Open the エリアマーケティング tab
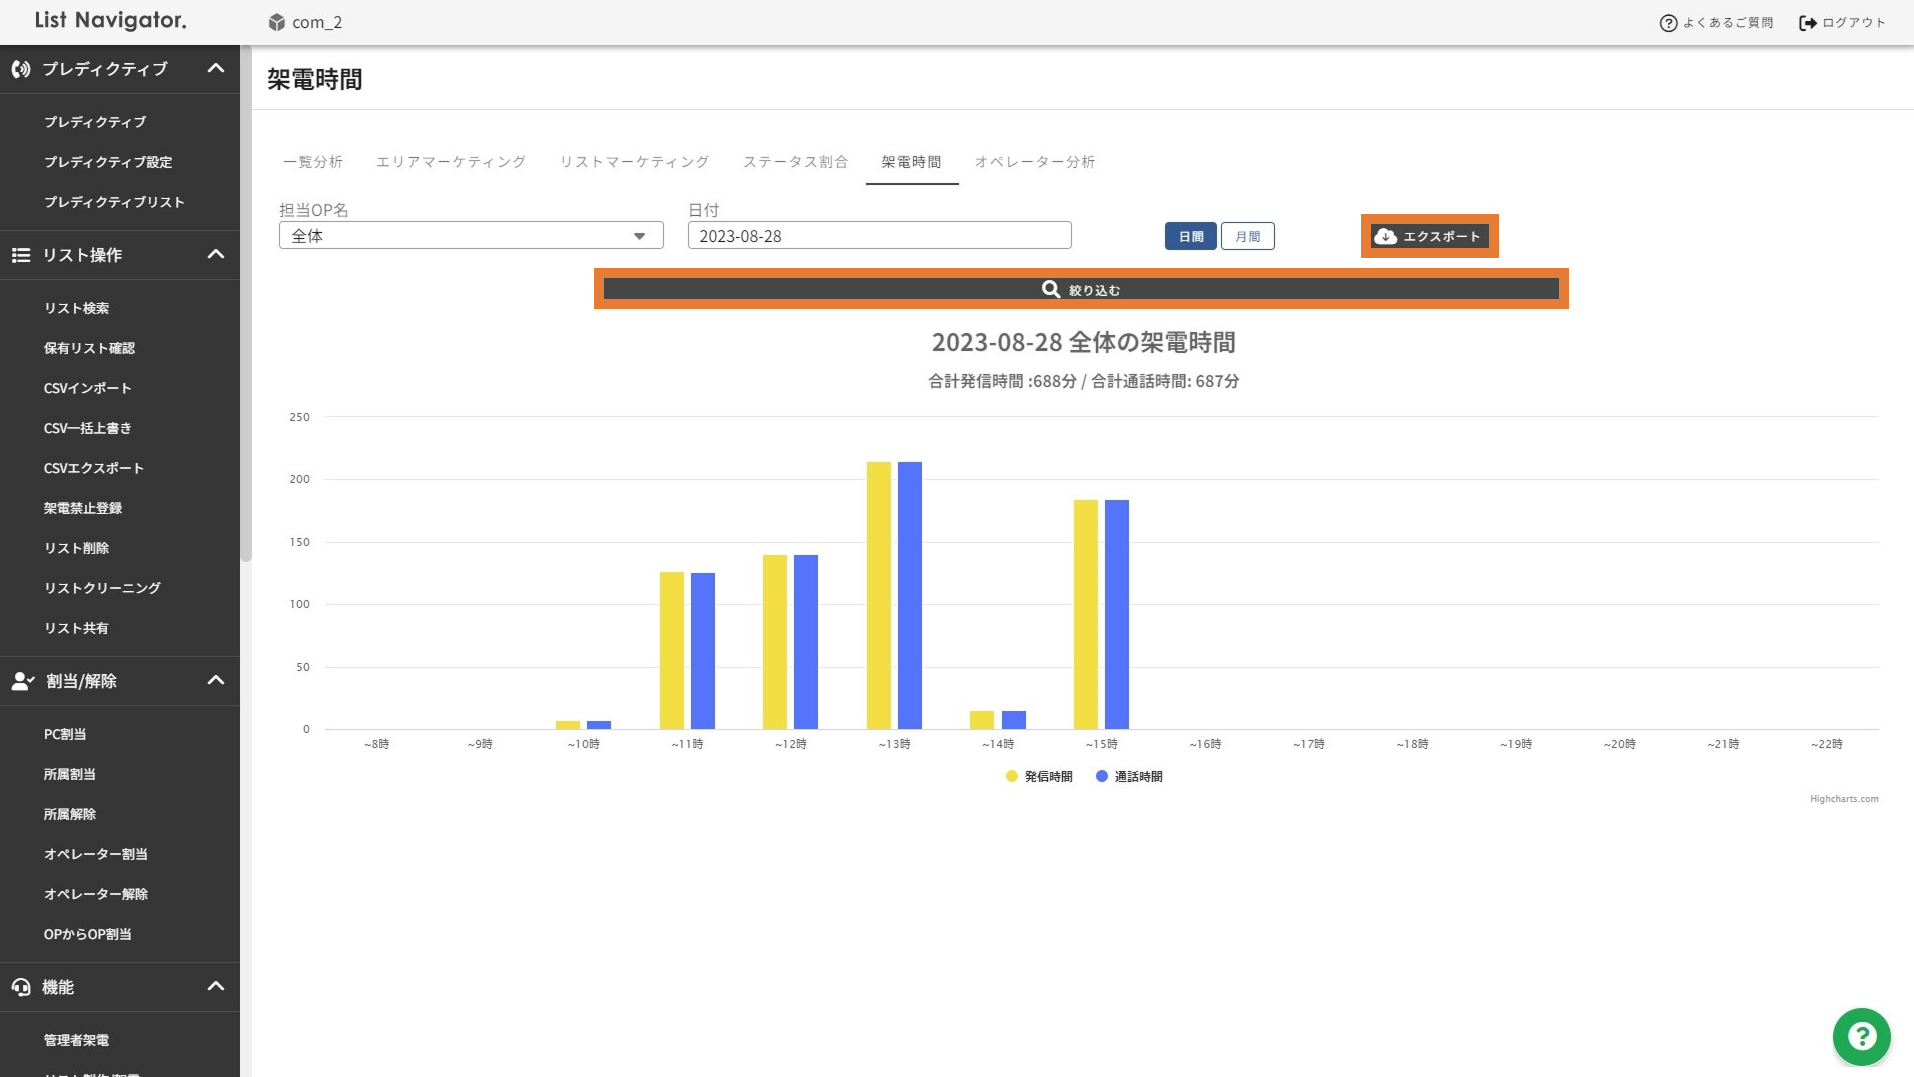 coord(450,162)
